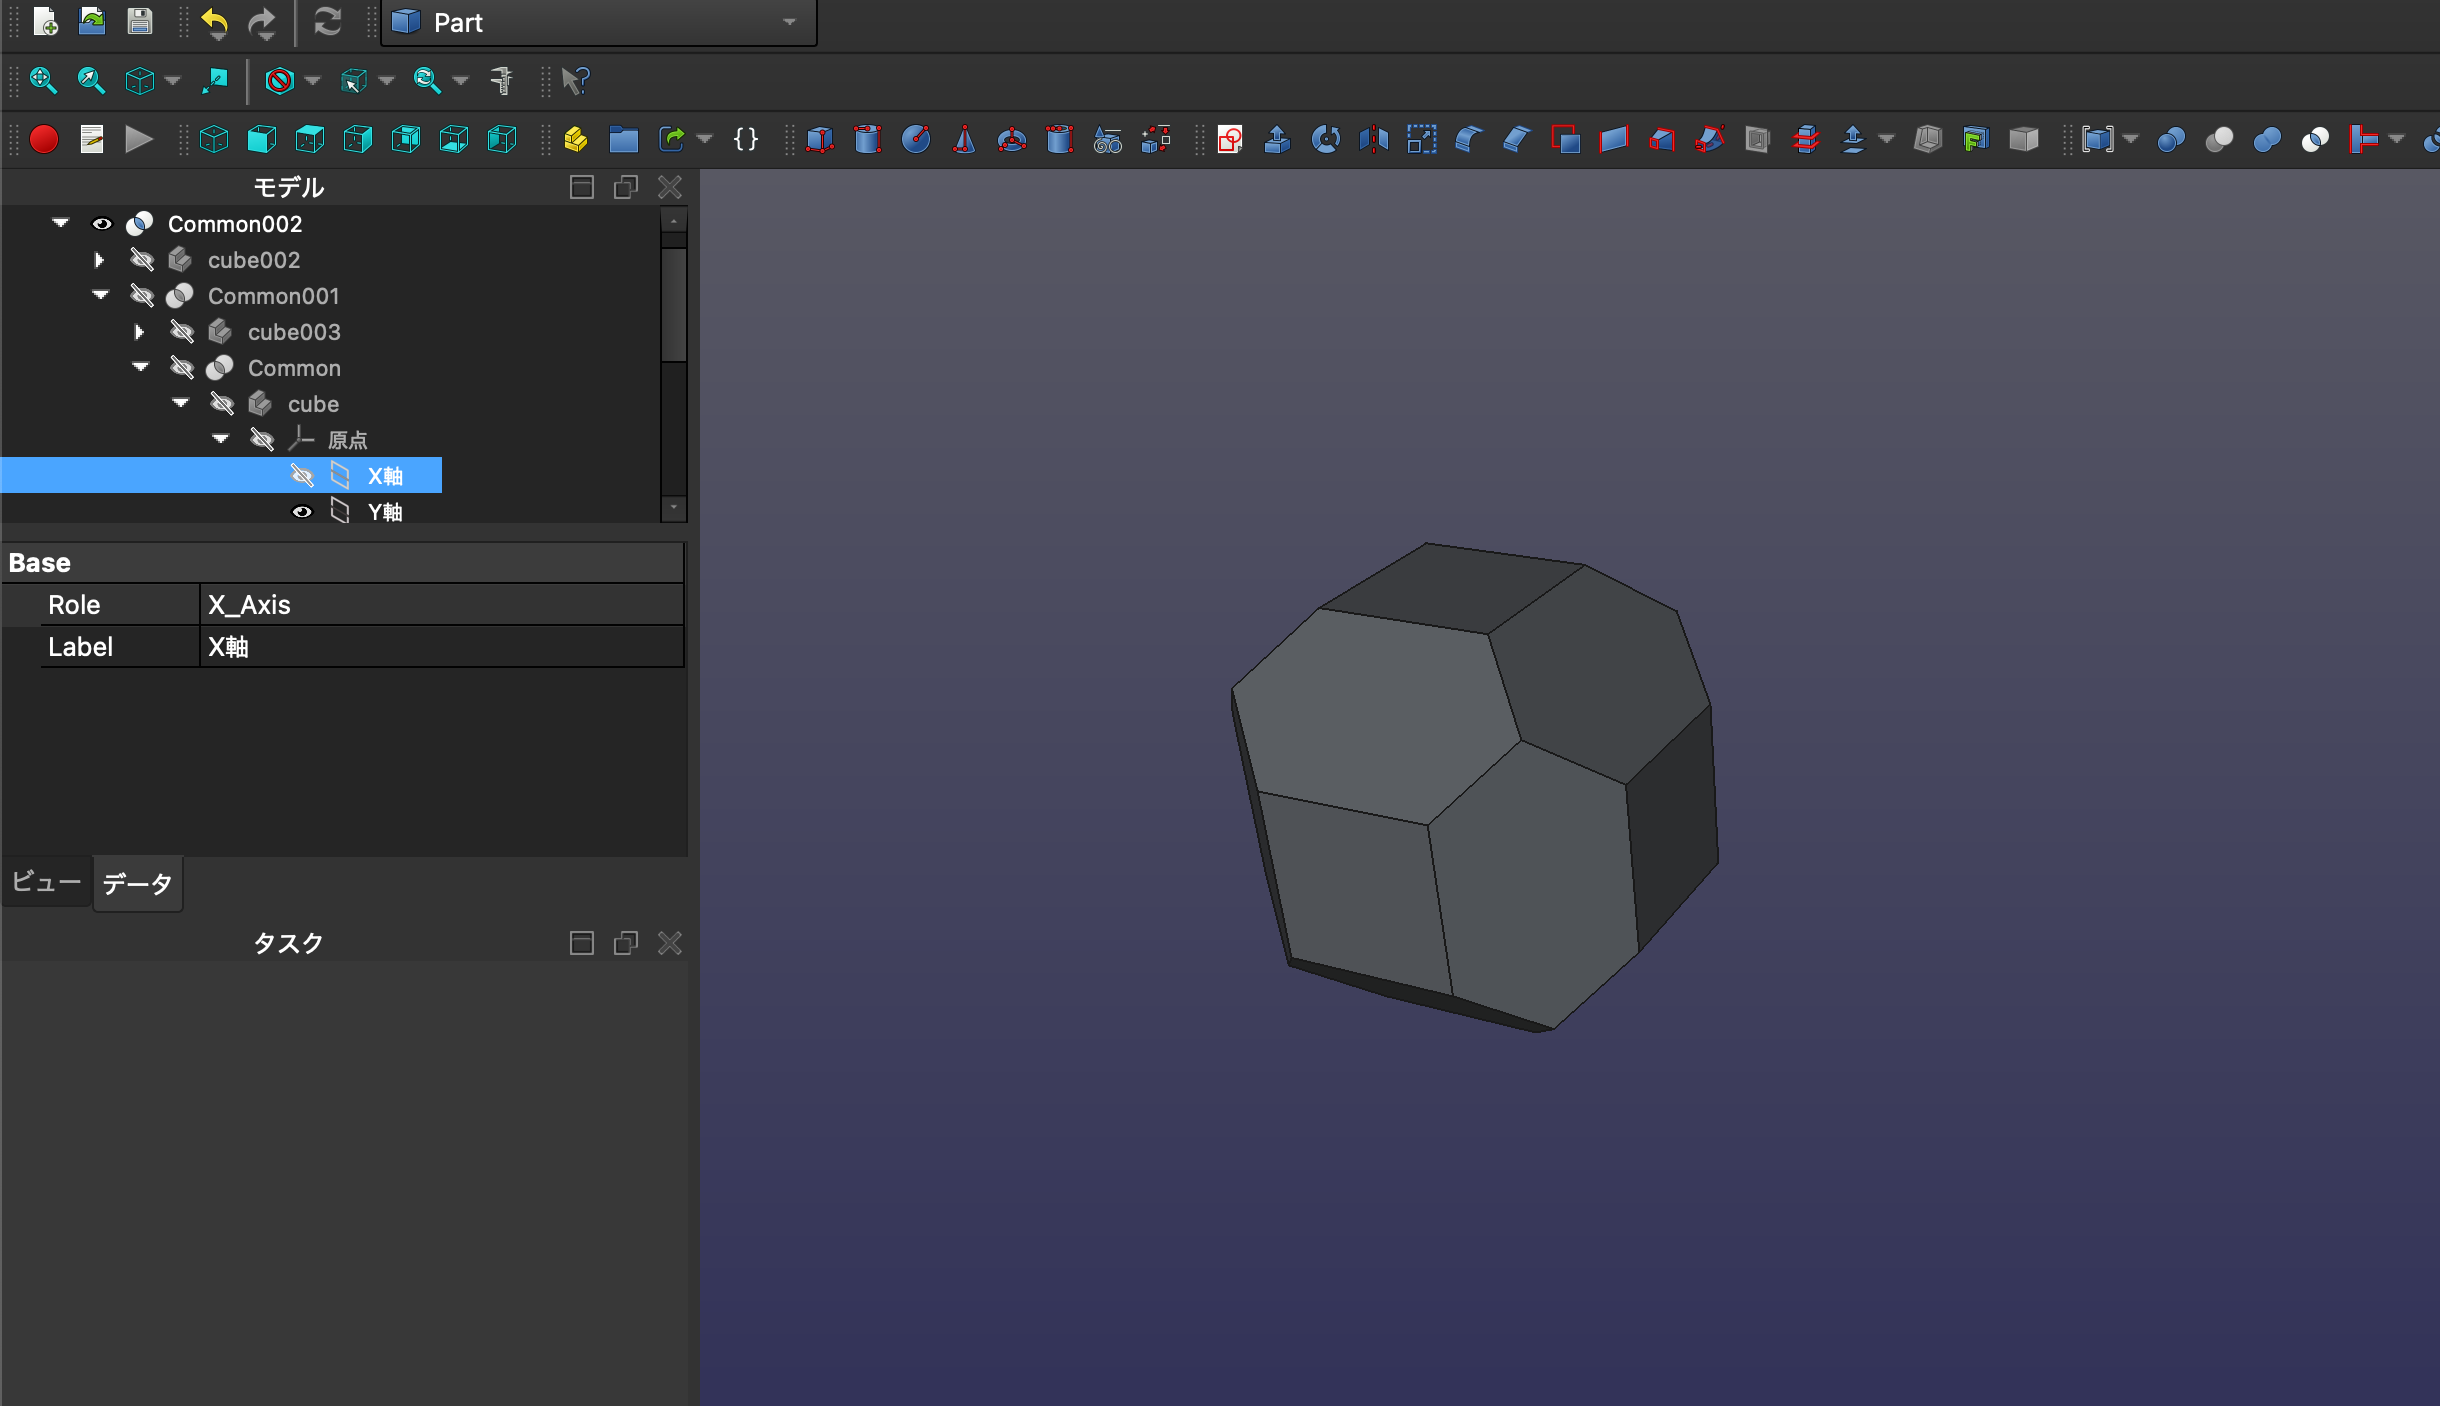Collapse the Common001 tree node
This screenshot has width=2440, height=1406.
(x=100, y=296)
